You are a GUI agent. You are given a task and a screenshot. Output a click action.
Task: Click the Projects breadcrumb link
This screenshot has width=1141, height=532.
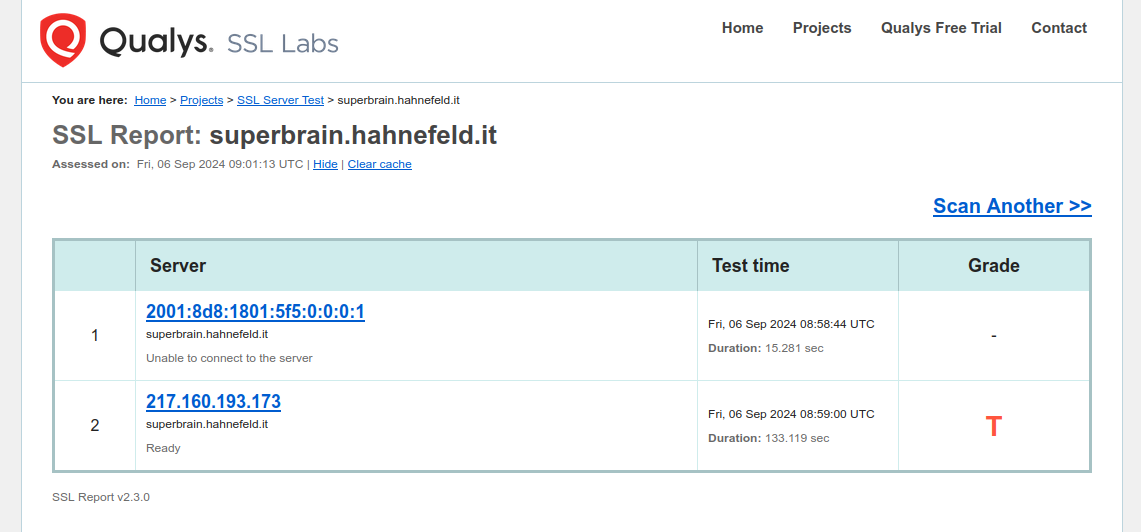pos(202,100)
